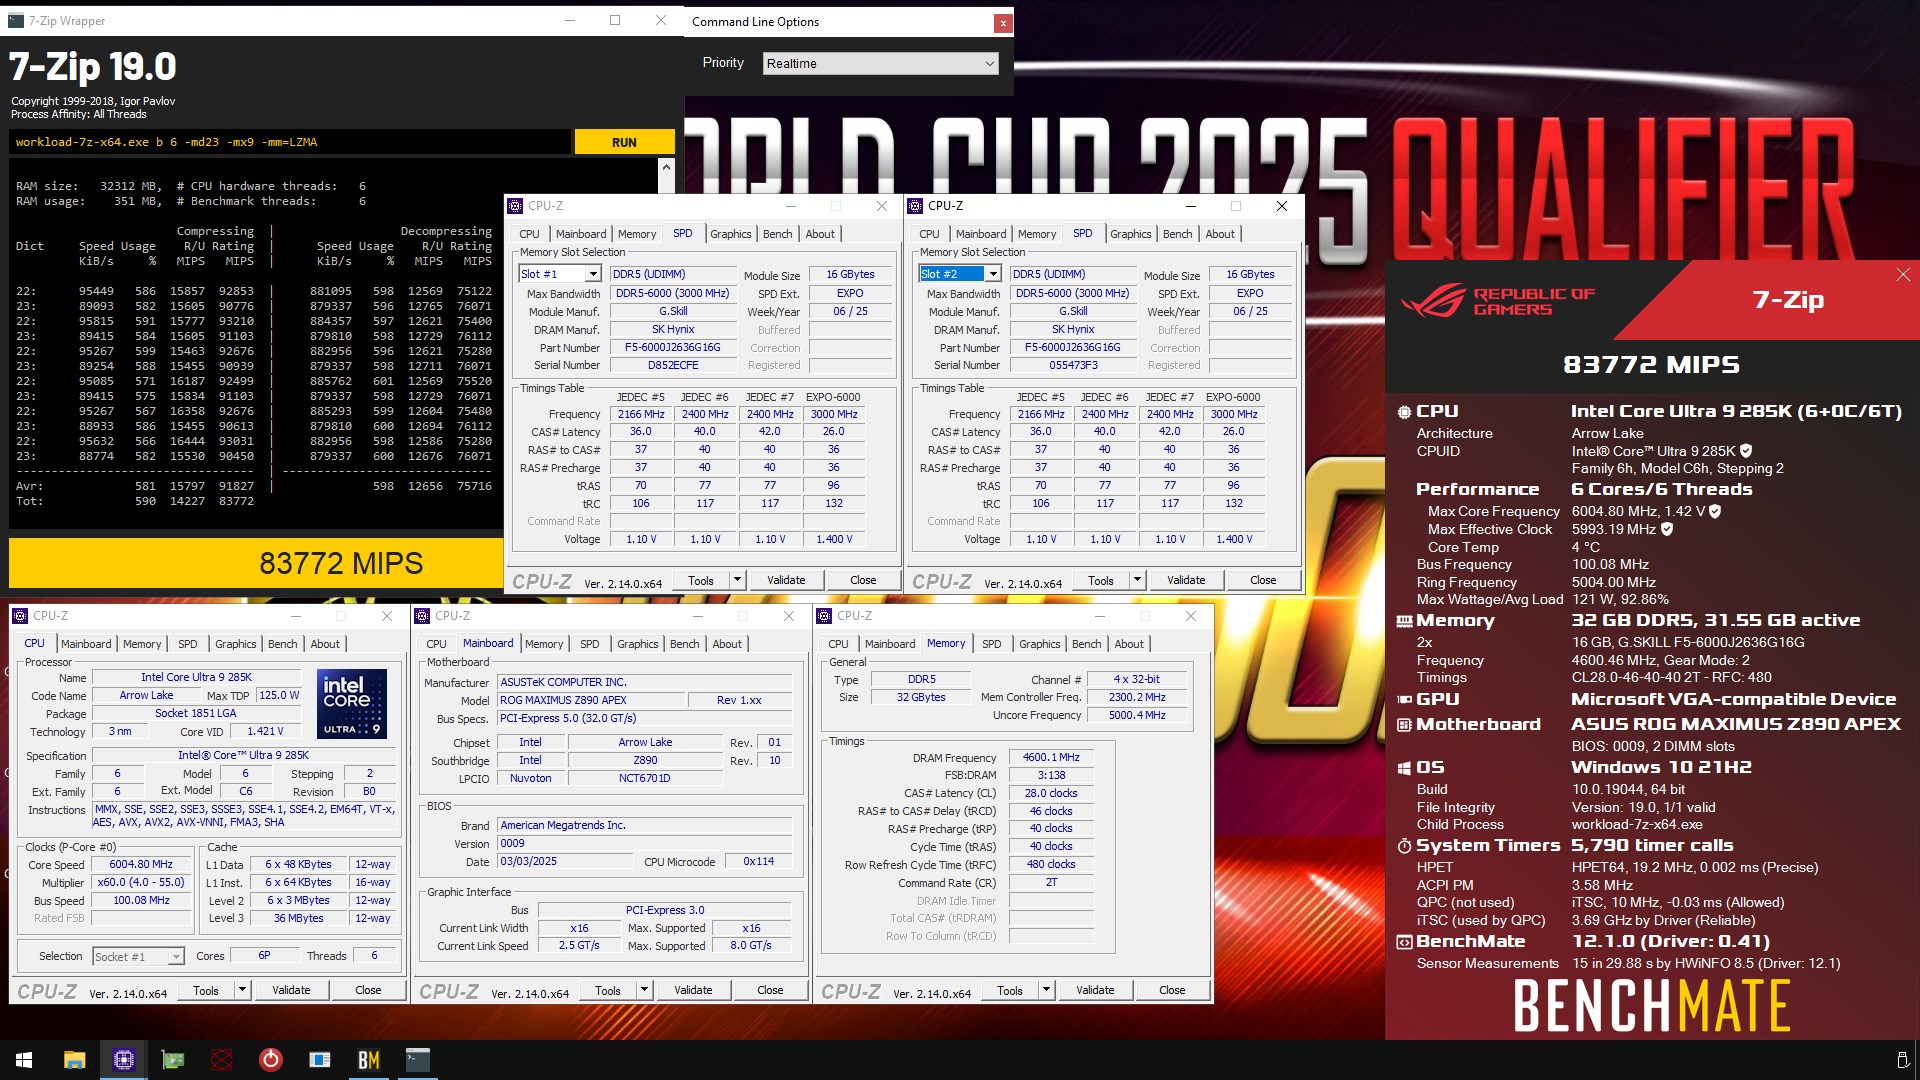The image size is (1920, 1080).
Task: Click Validate in CPU-Z Memory window
Action: click(1095, 990)
